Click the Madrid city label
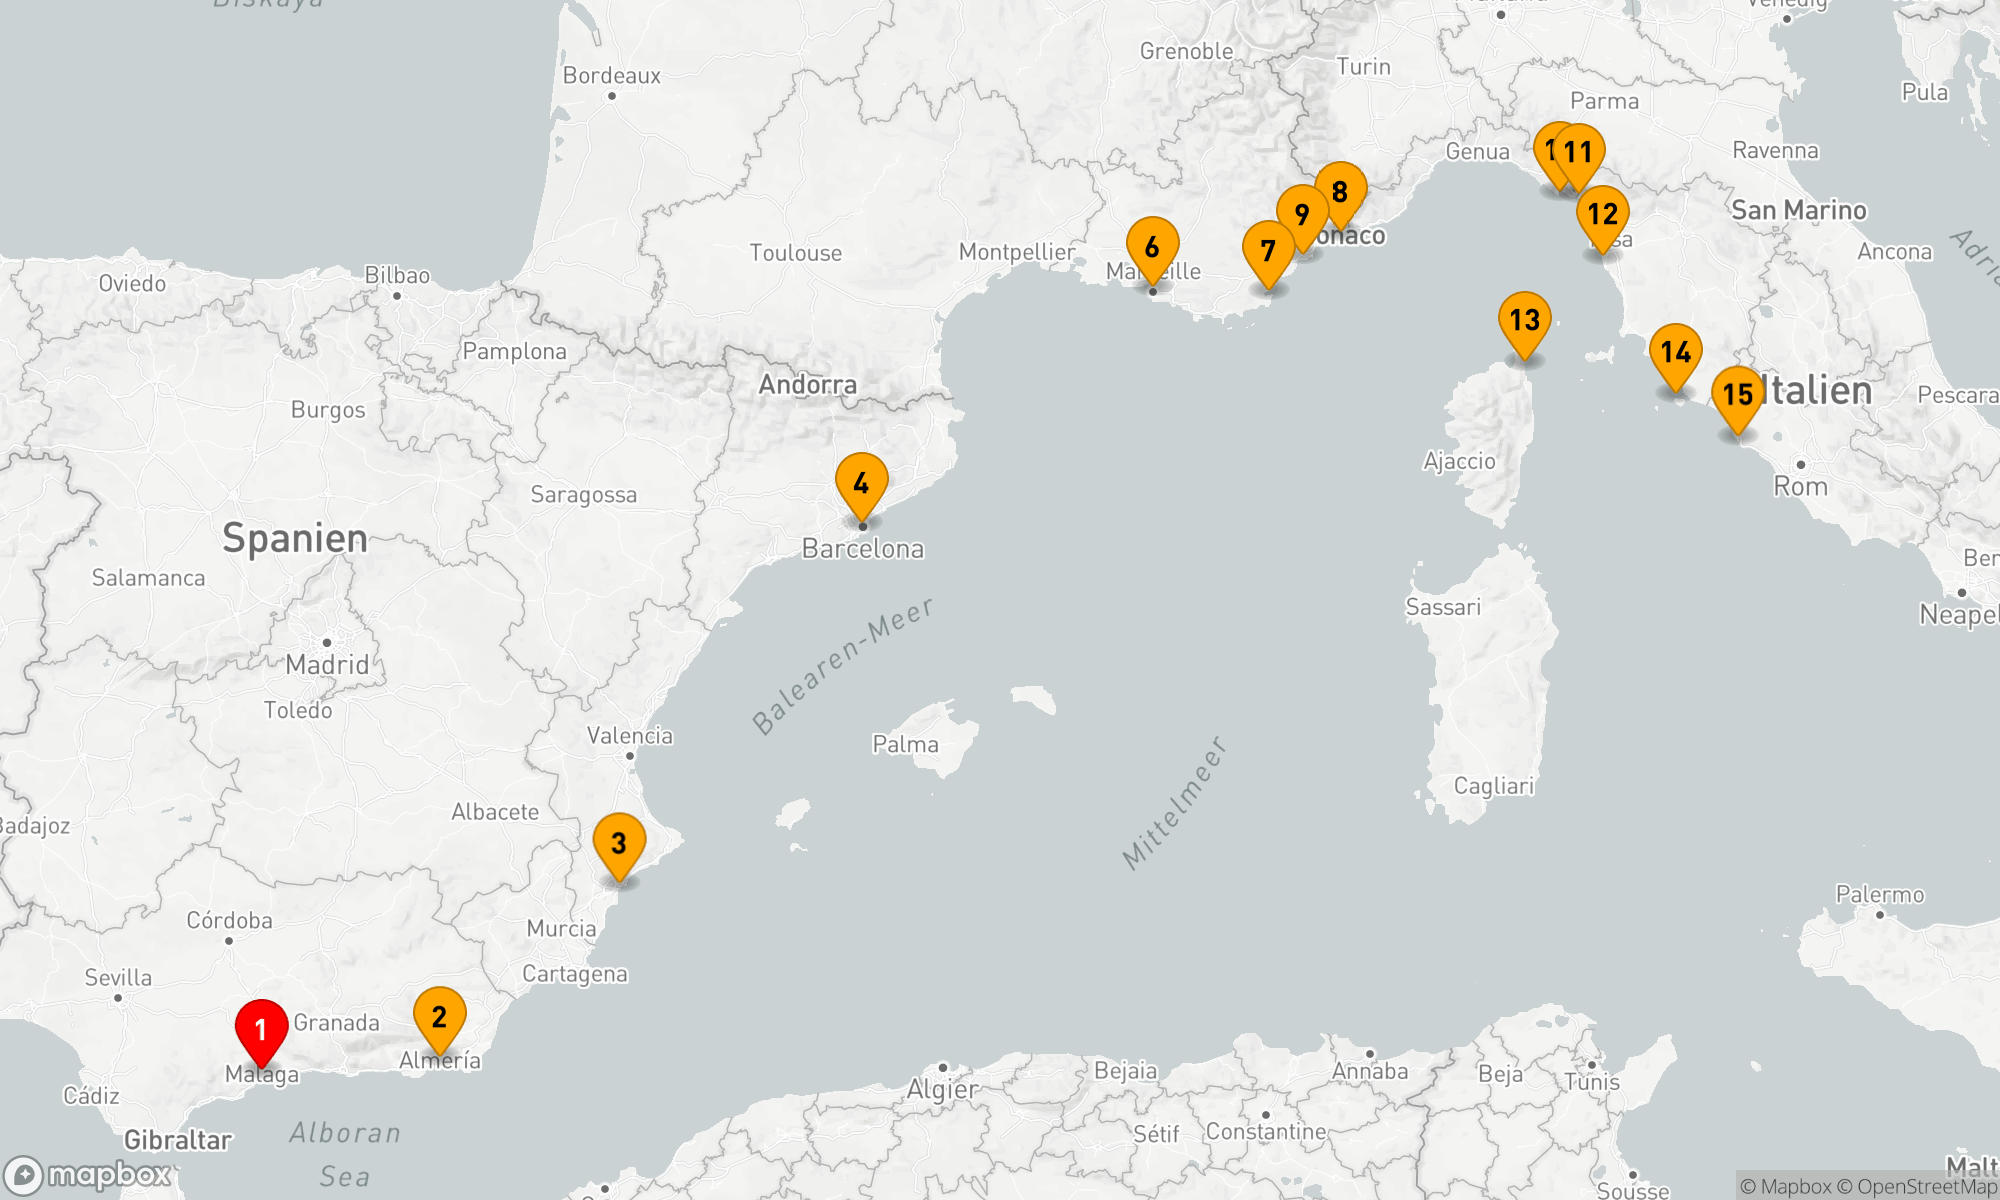Image resolution: width=2000 pixels, height=1200 pixels. [x=327, y=665]
